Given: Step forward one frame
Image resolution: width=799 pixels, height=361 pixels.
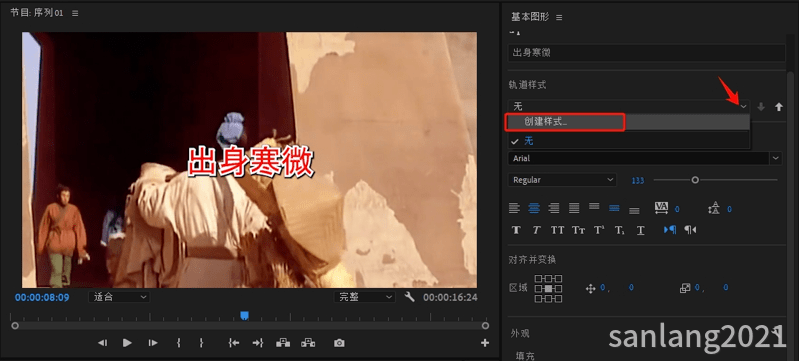Looking at the screenshot, I should click(x=153, y=343).
